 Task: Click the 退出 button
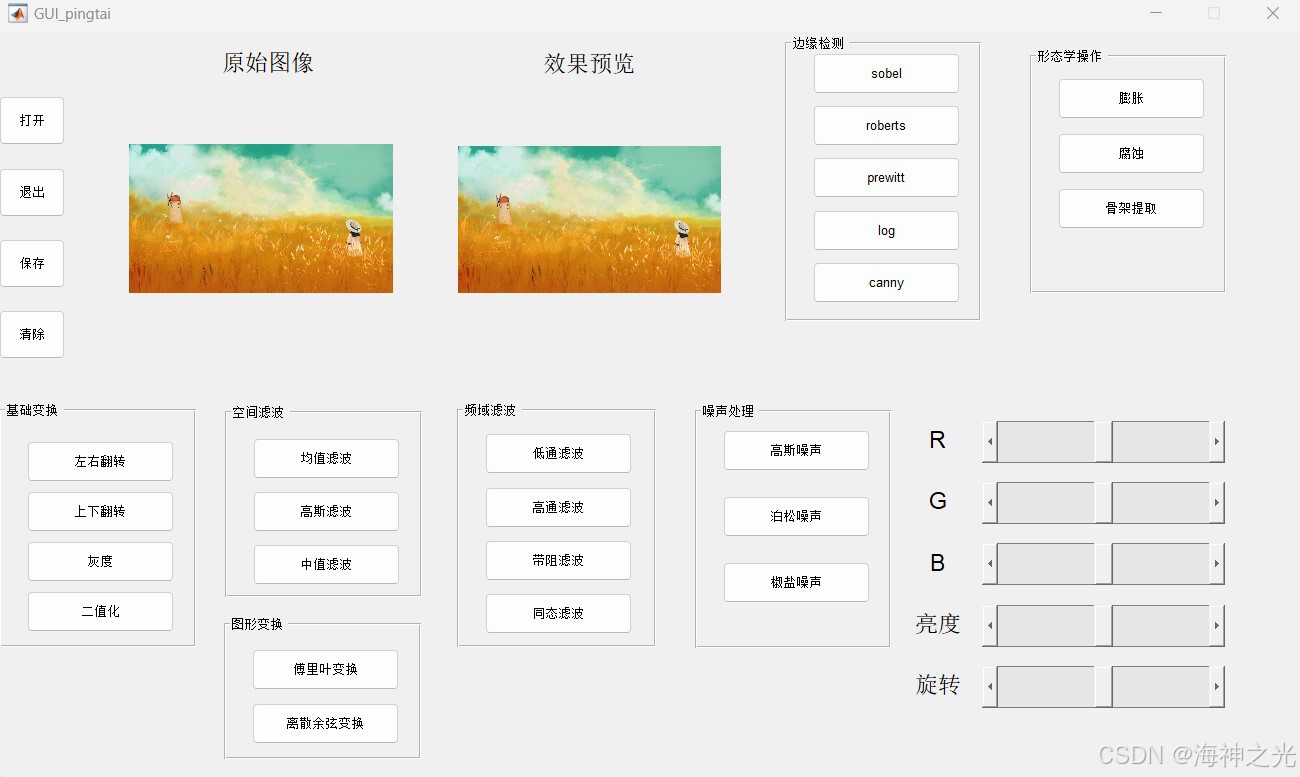[32, 192]
